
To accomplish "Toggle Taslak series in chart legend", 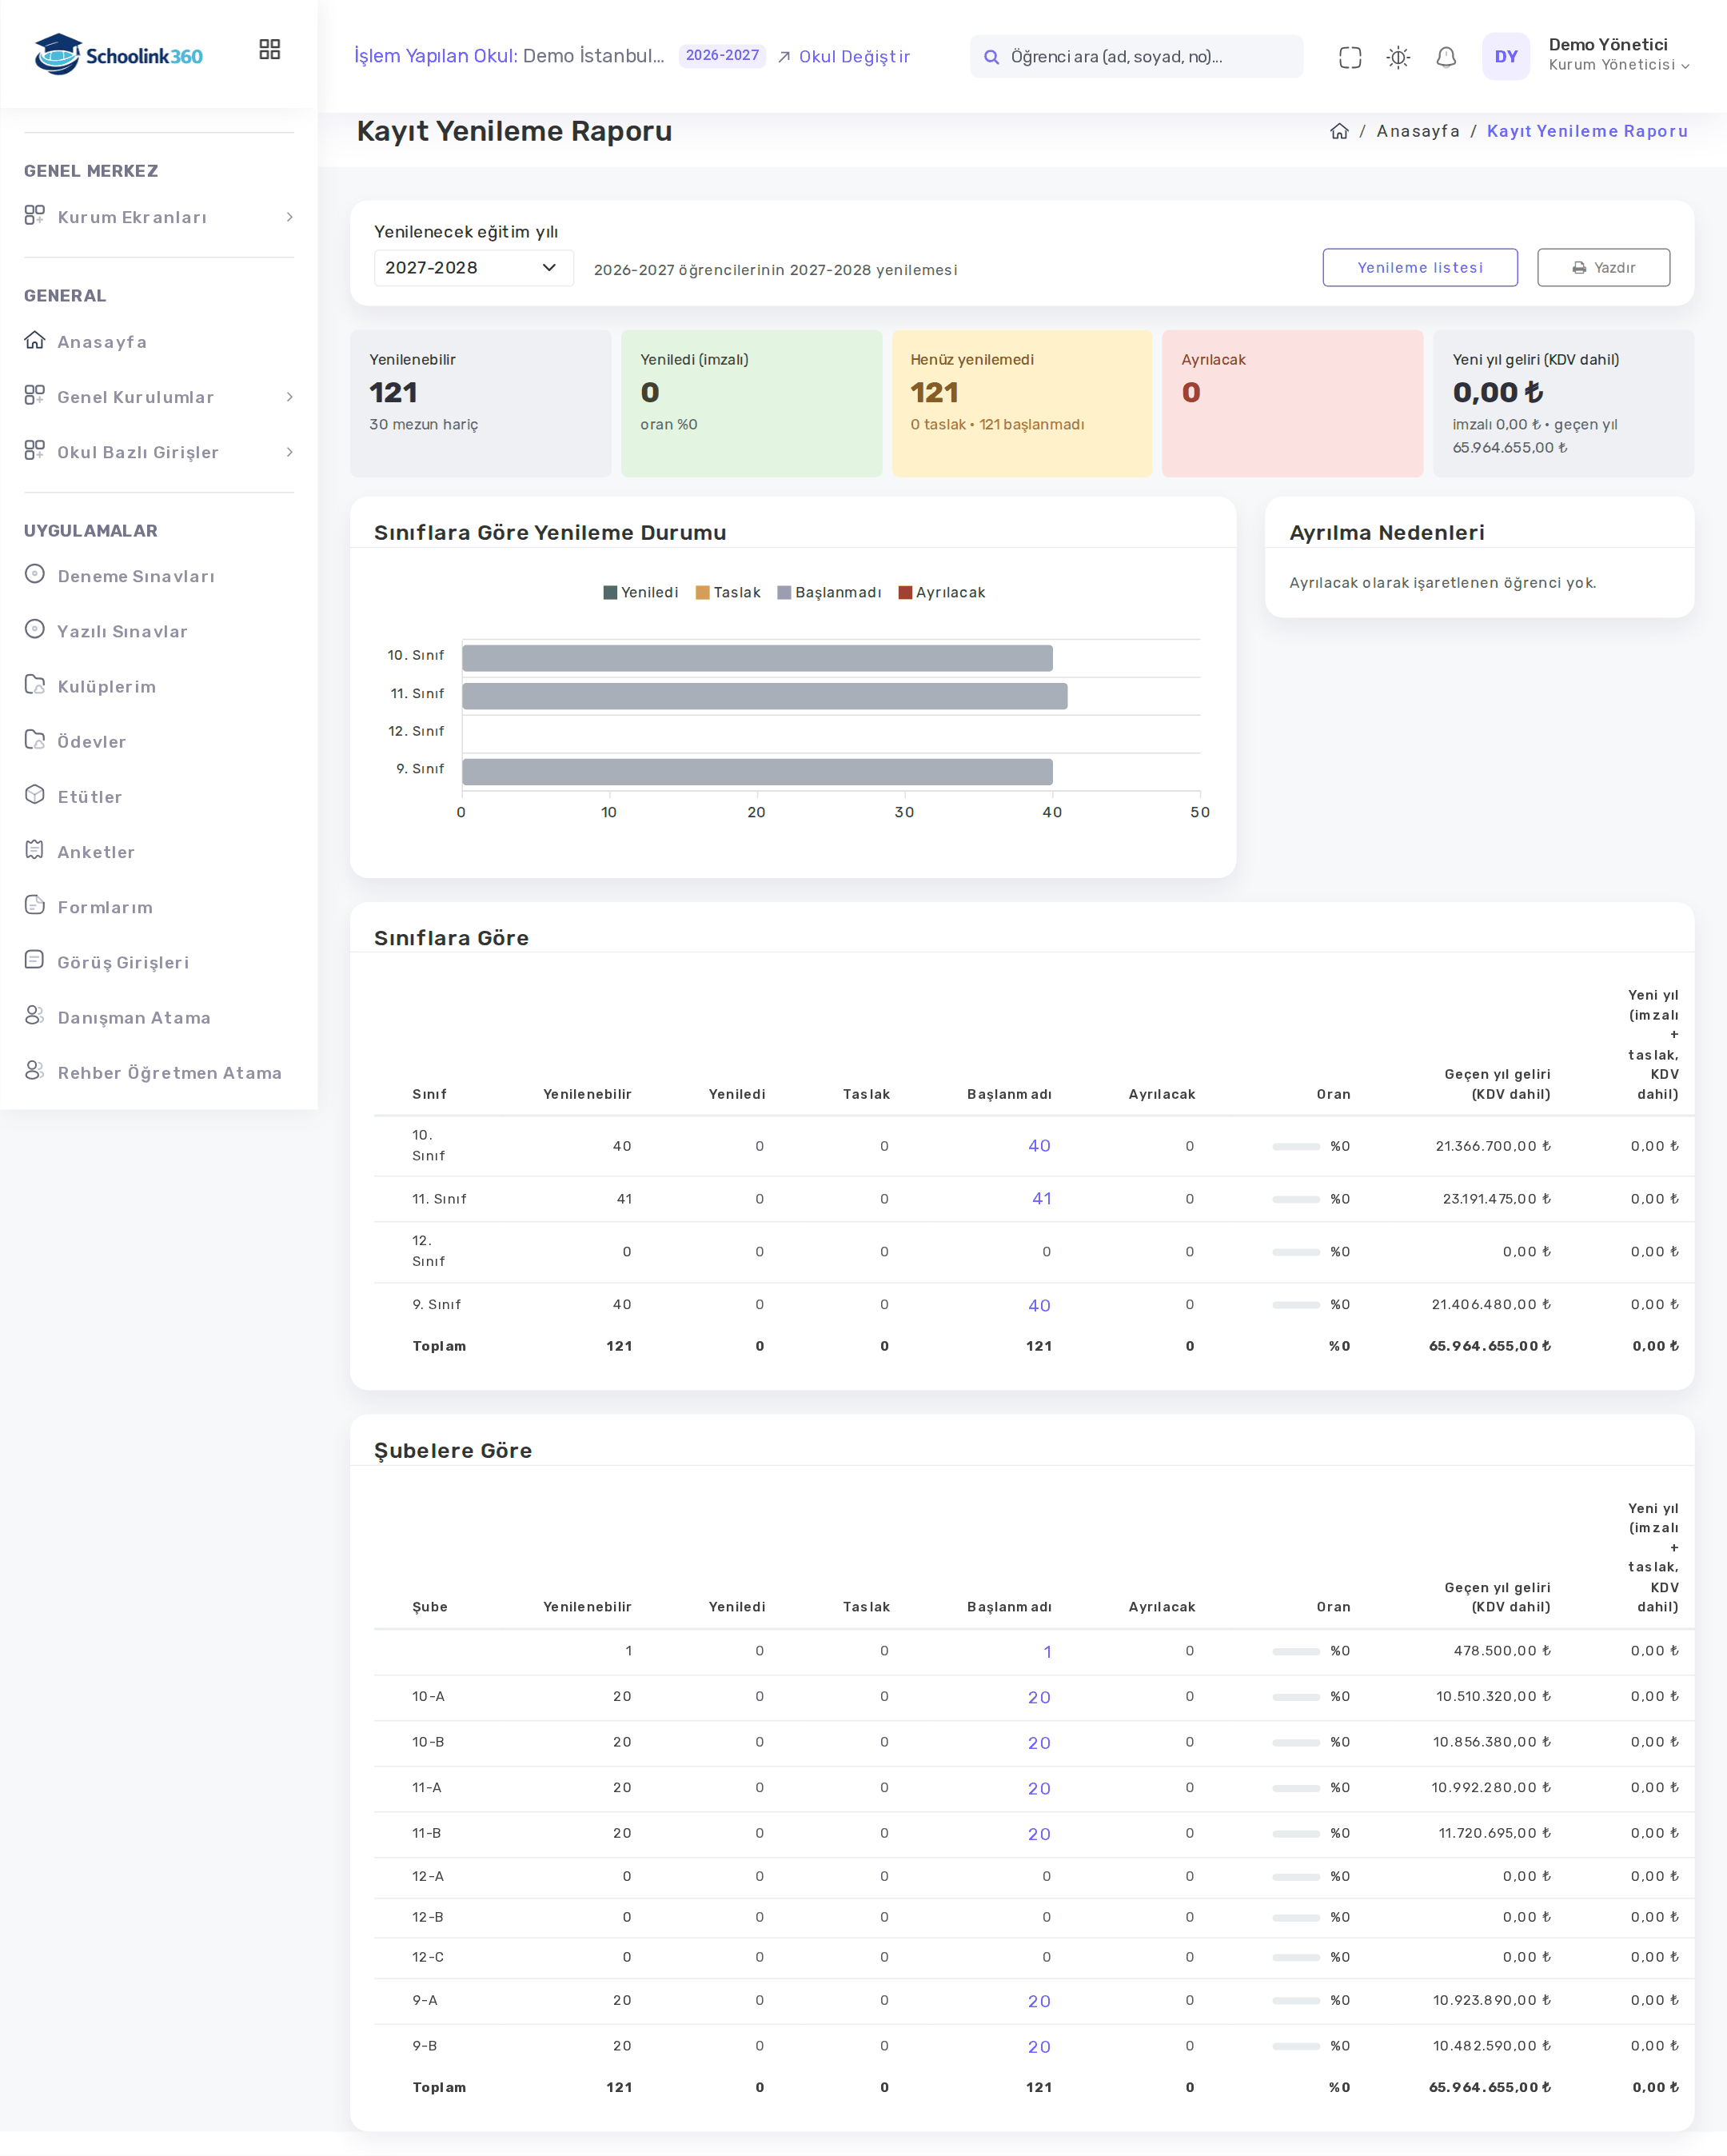I will tap(728, 592).
